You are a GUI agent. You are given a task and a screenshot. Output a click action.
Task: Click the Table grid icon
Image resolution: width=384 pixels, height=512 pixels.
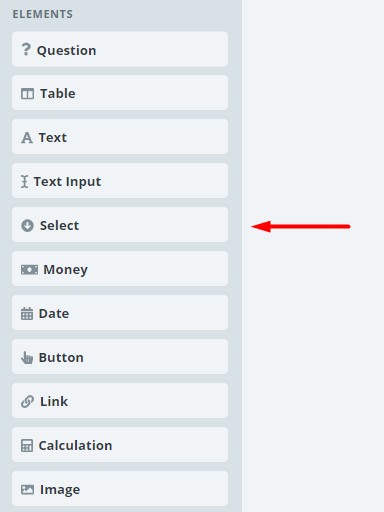[x=27, y=94]
